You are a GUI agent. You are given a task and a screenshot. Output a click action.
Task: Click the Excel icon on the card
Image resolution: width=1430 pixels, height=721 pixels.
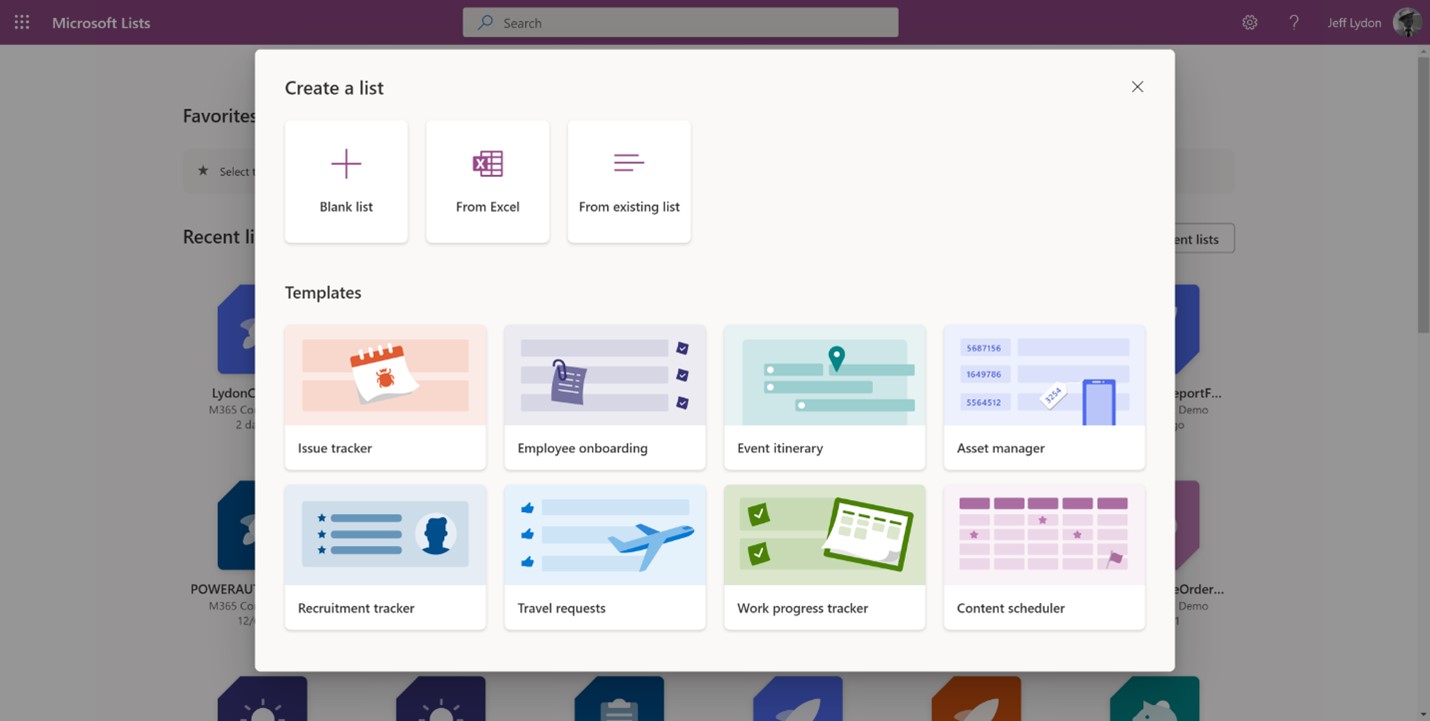(488, 163)
